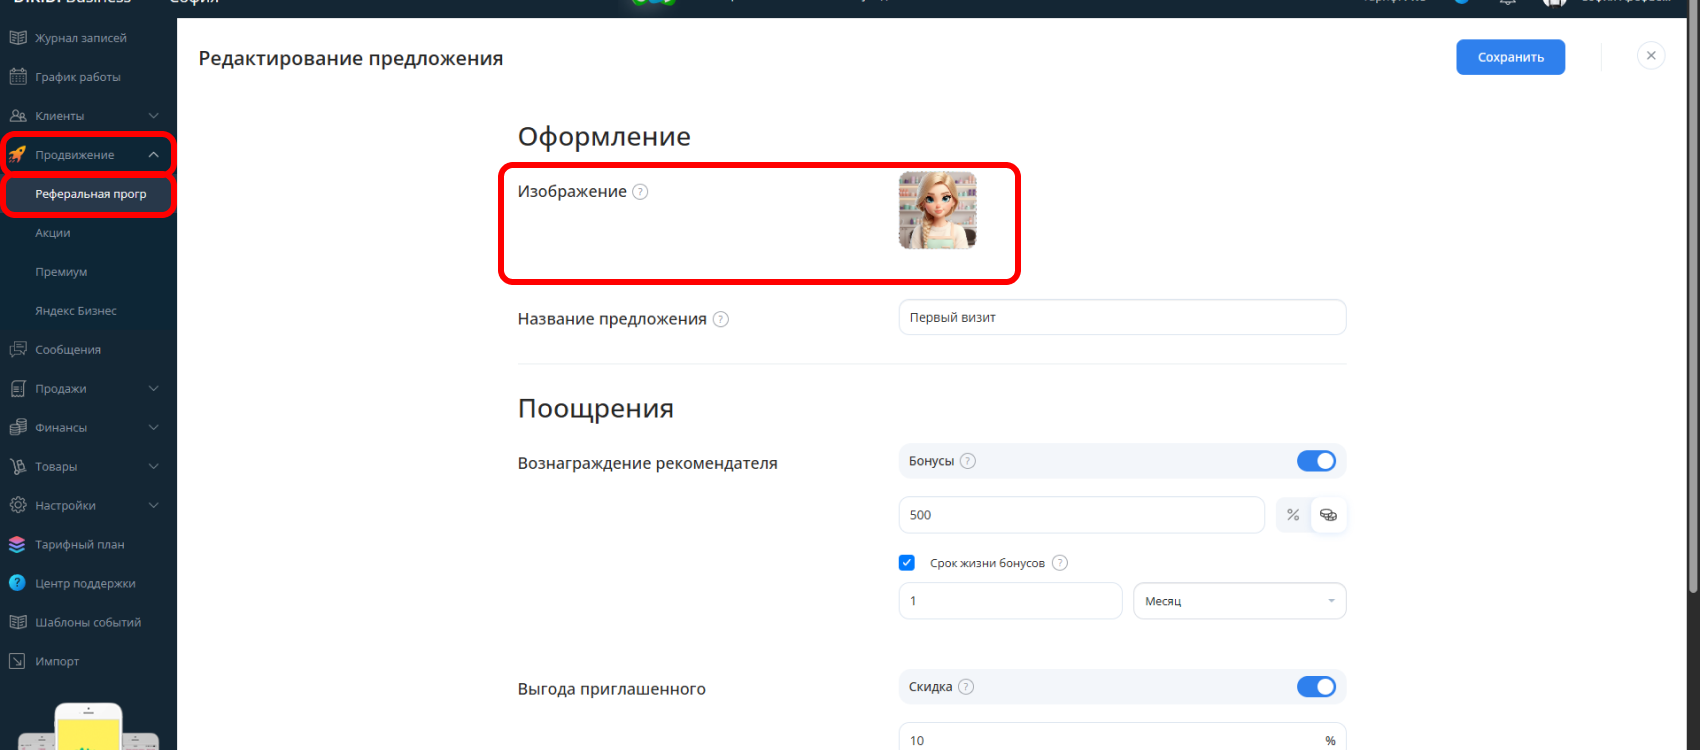Select the percent reward type icon

[x=1293, y=515]
